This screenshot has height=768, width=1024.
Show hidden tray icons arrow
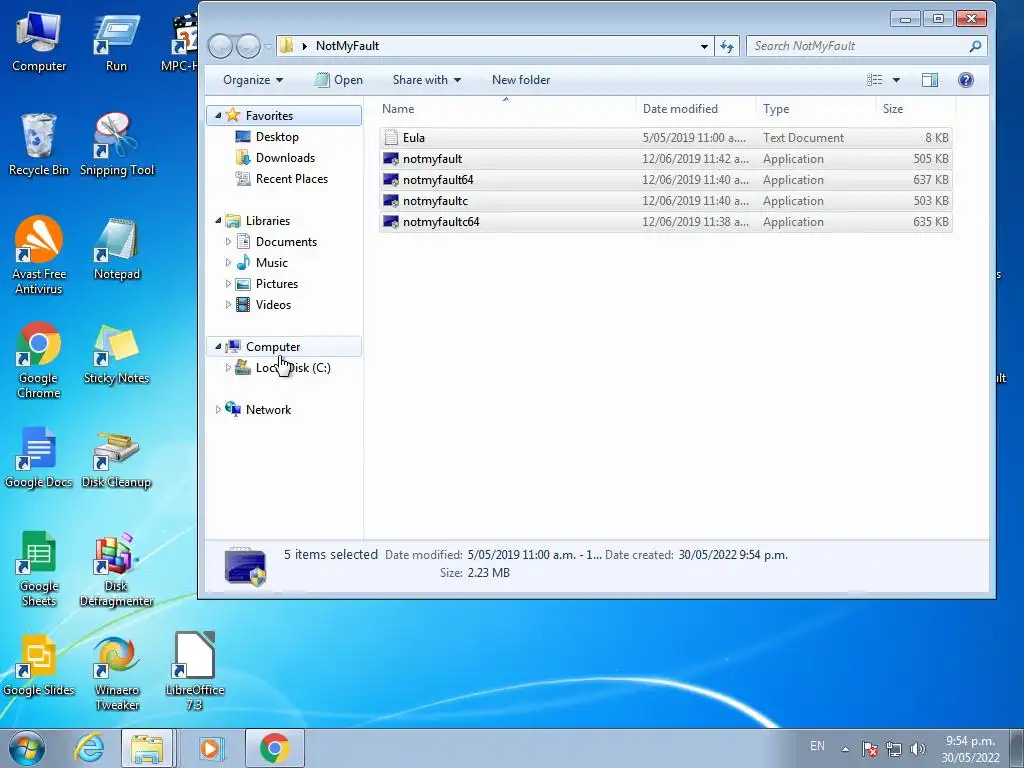[845, 749]
